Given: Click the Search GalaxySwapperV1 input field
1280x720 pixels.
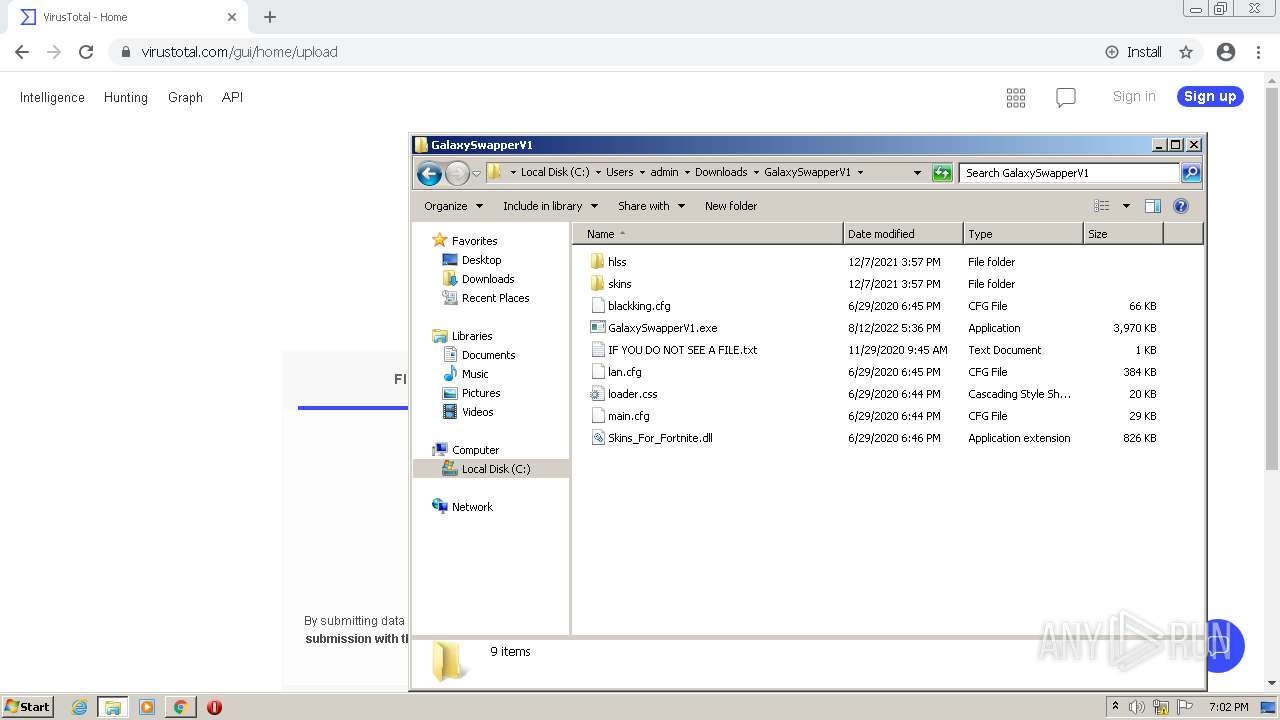Looking at the screenshot, I should (1069, 173).
